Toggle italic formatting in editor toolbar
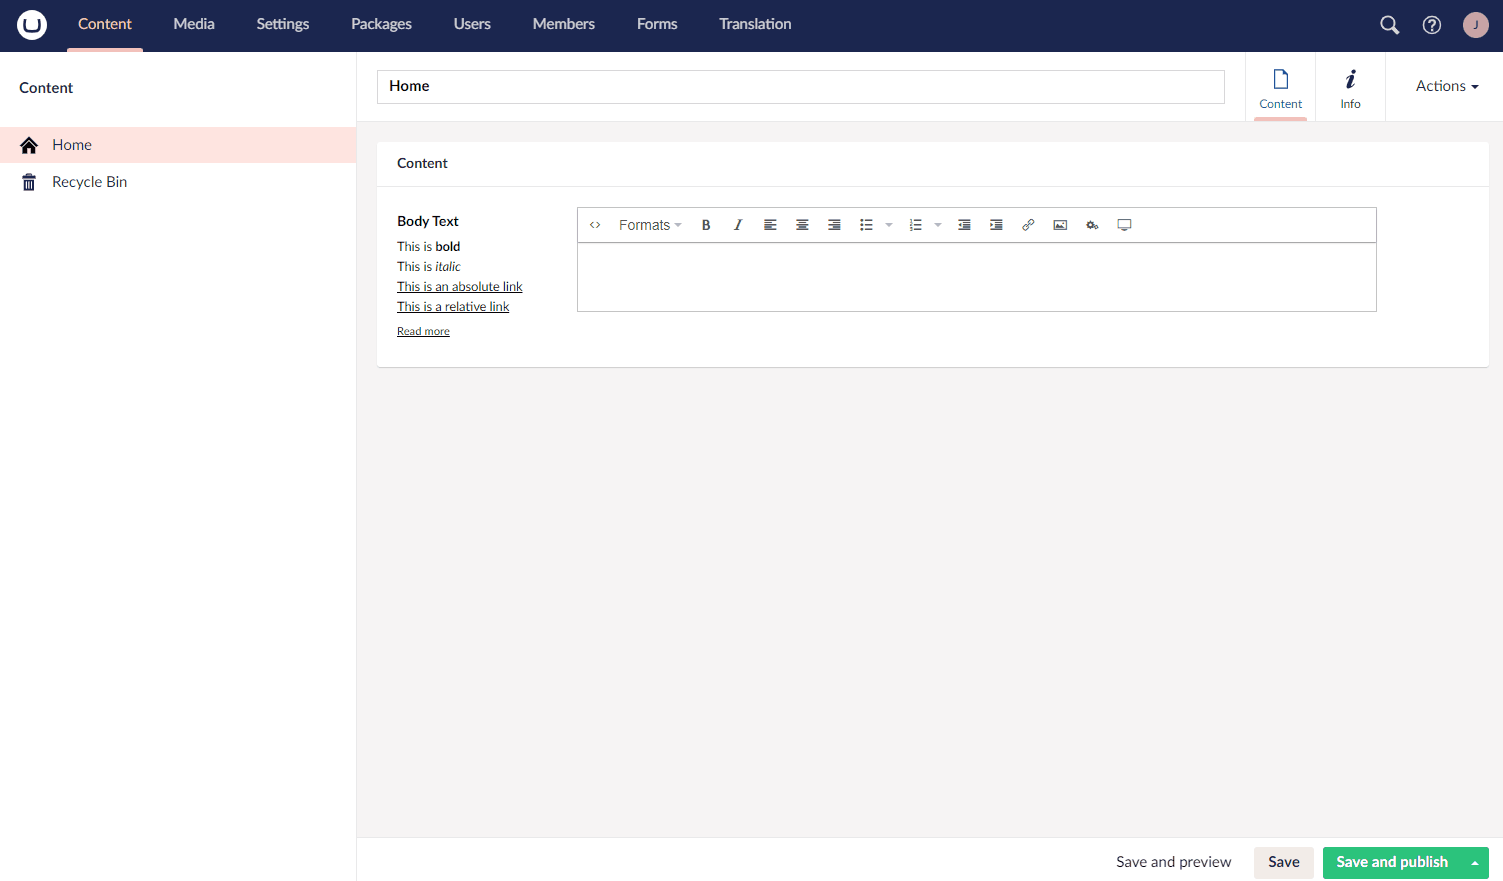The width and height of the screenshot is (1503, 881). [x=738, y=225]
